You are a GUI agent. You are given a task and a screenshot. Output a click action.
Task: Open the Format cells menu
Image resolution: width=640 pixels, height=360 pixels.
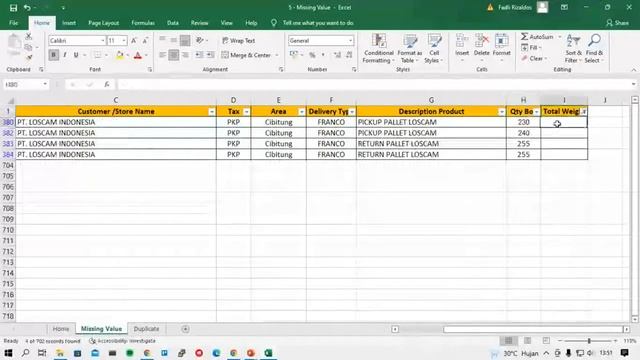(502, 48)
